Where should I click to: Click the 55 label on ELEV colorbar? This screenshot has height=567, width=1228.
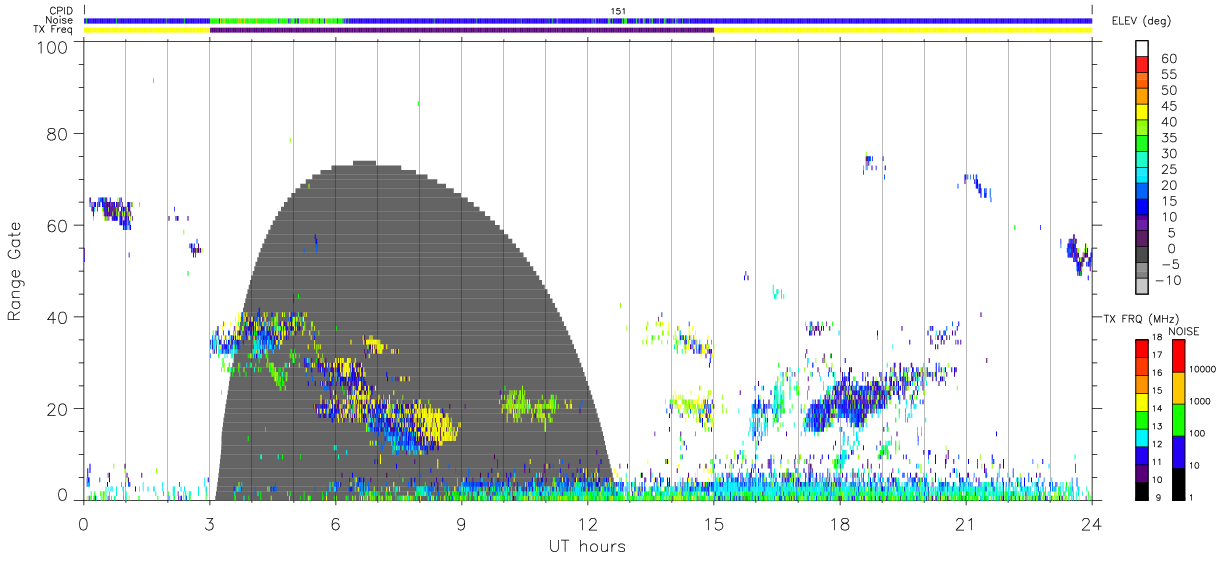[1167, 75]
